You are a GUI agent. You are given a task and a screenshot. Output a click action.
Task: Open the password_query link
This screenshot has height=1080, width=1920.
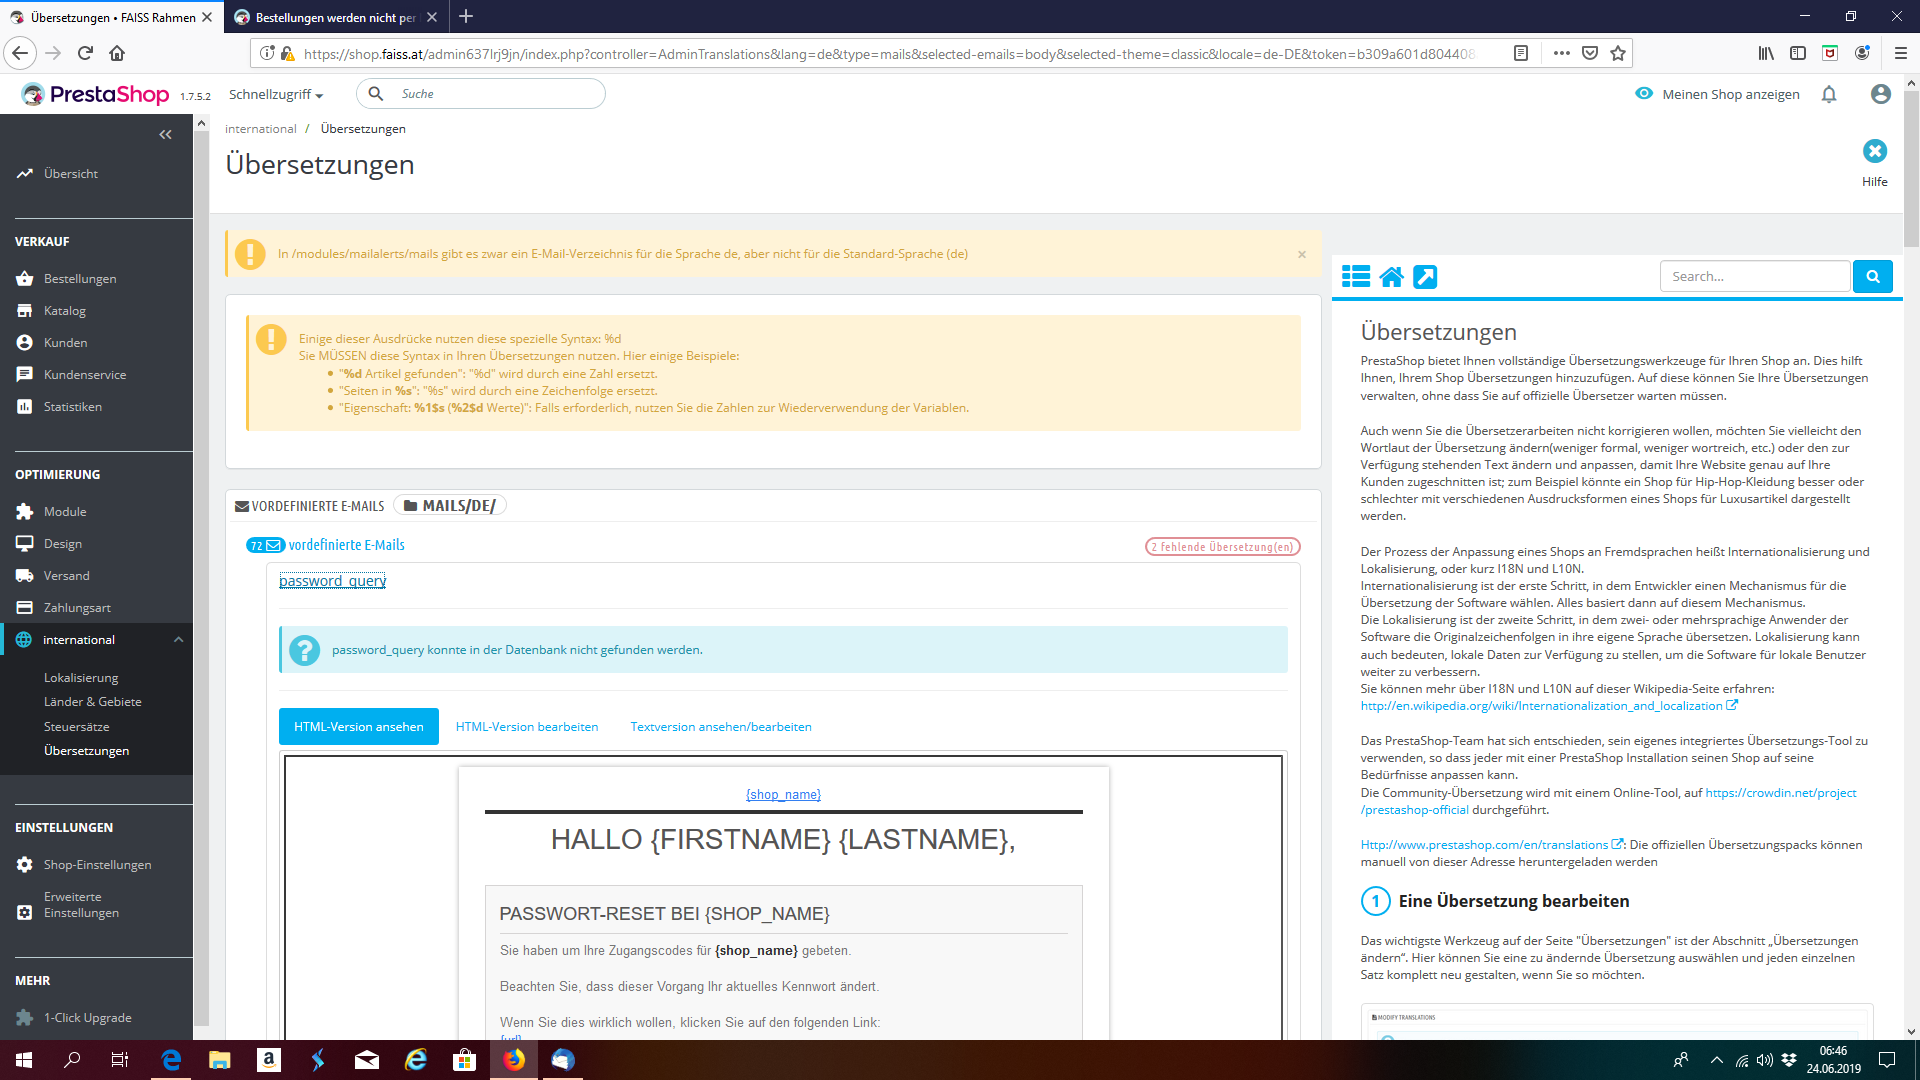click(x=332, y=581)
